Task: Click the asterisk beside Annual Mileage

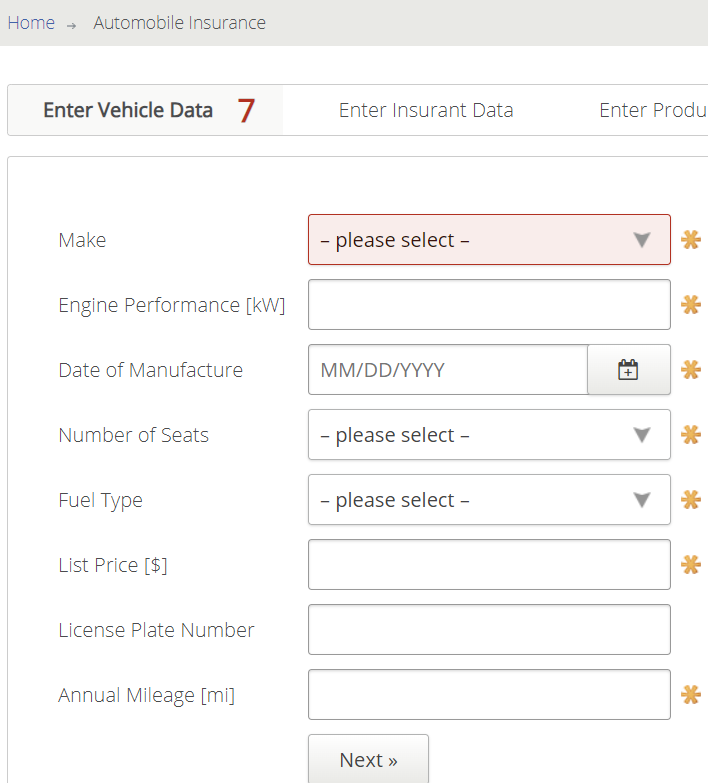Action: 691,695
